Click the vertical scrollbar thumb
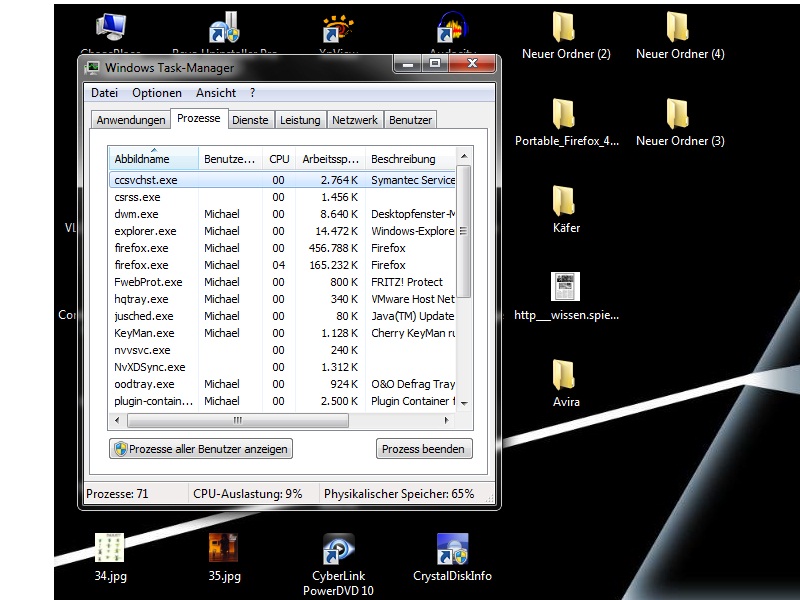800x600 pixels. pyautogui.click(x=464, y=231)
